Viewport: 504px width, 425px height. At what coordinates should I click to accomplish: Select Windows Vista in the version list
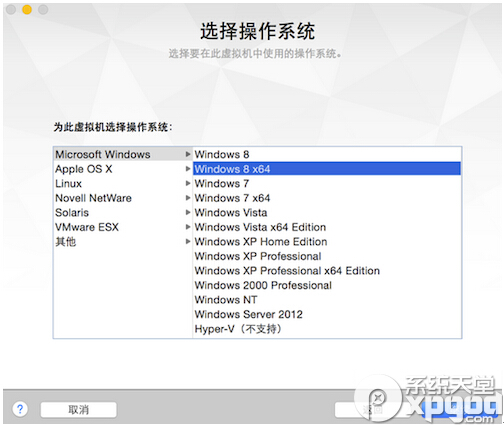[x=327, y=212]
